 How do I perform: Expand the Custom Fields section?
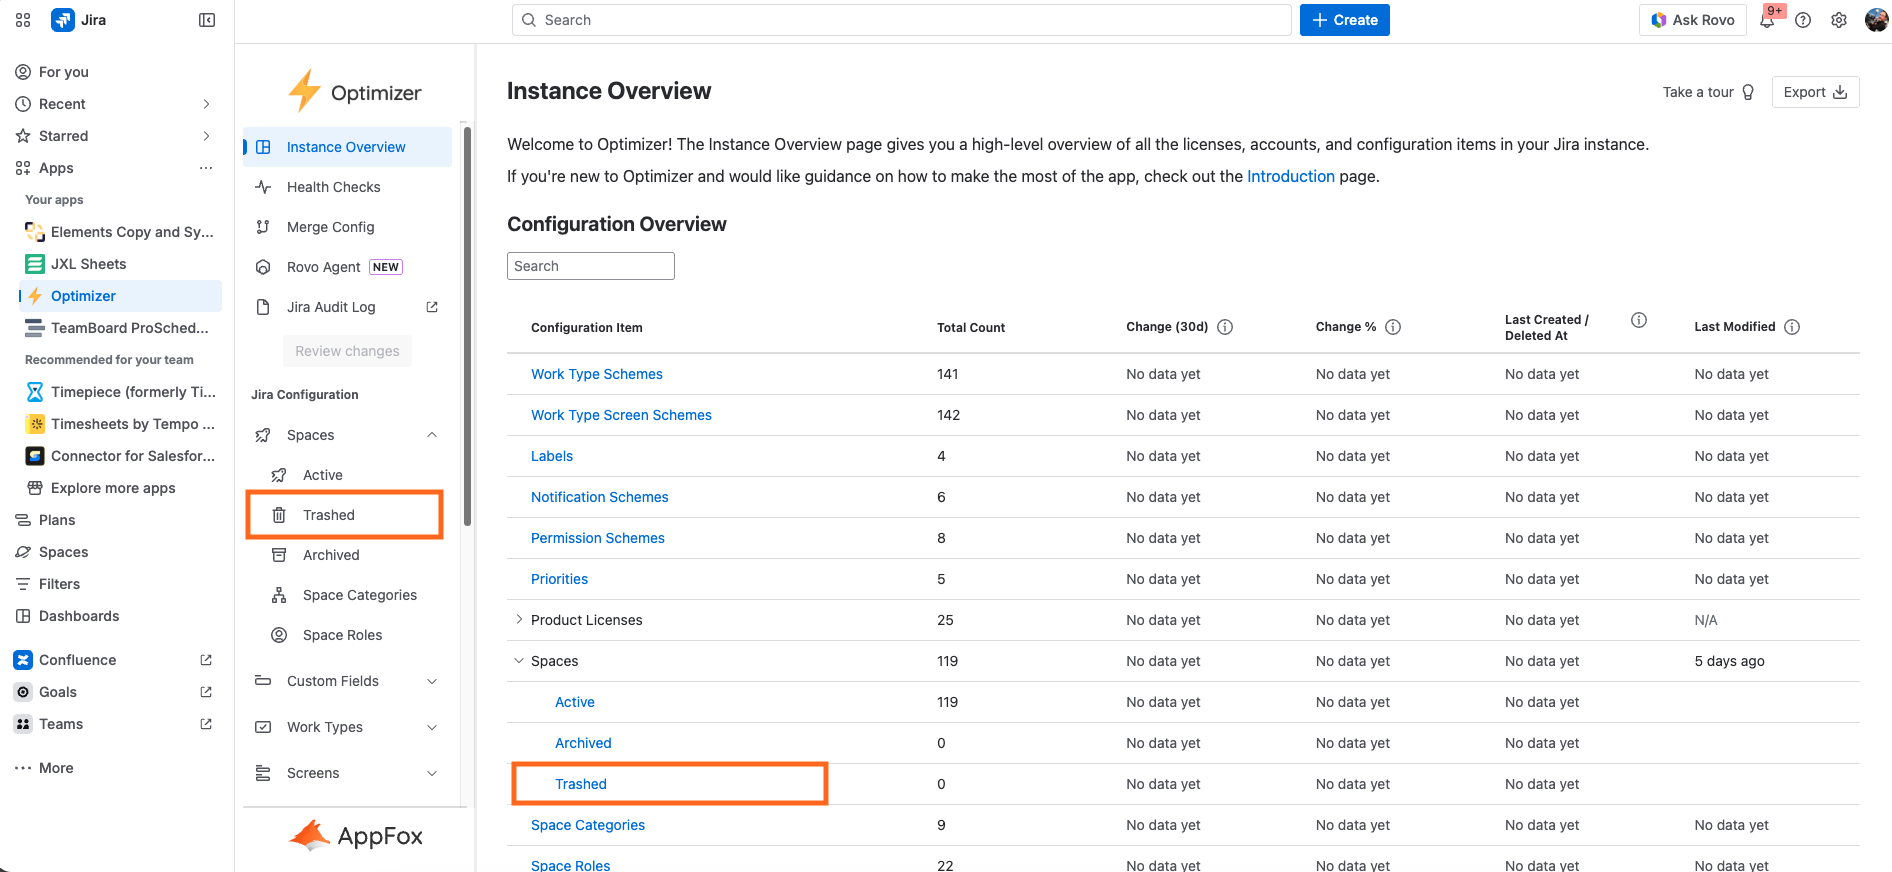(x=432, y=681)
